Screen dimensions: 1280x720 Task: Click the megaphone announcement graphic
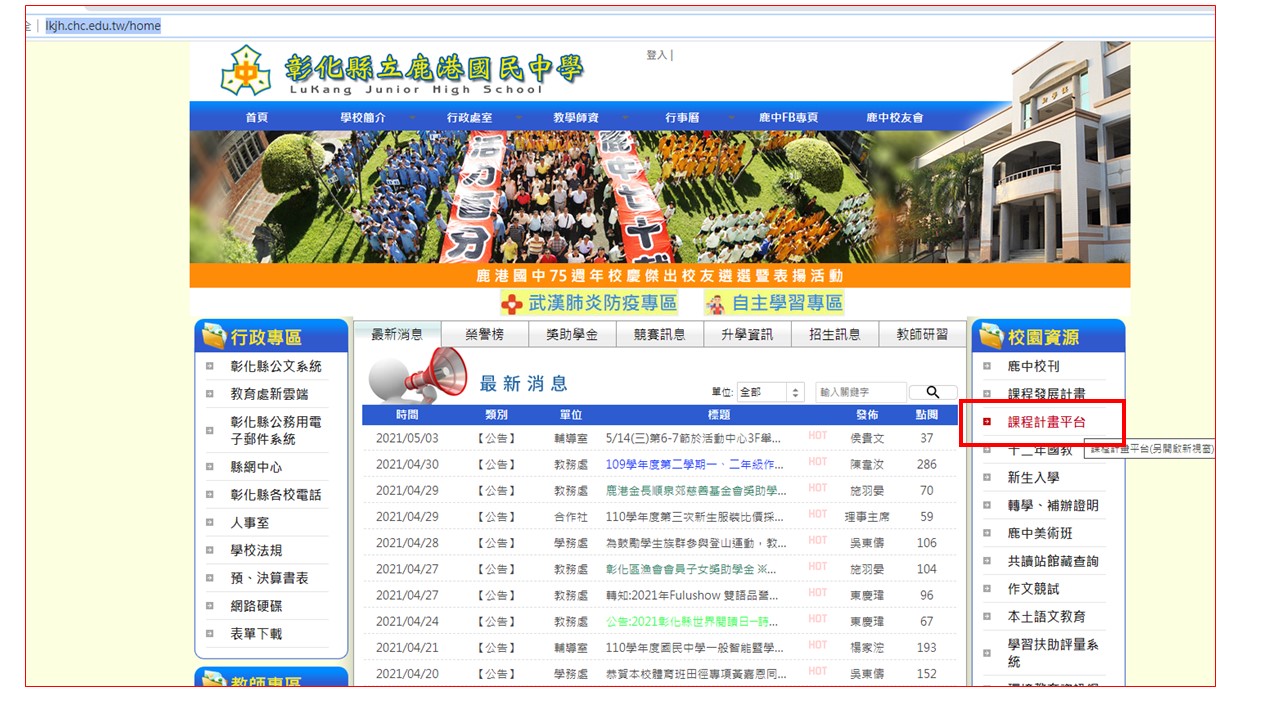point(418,375)
